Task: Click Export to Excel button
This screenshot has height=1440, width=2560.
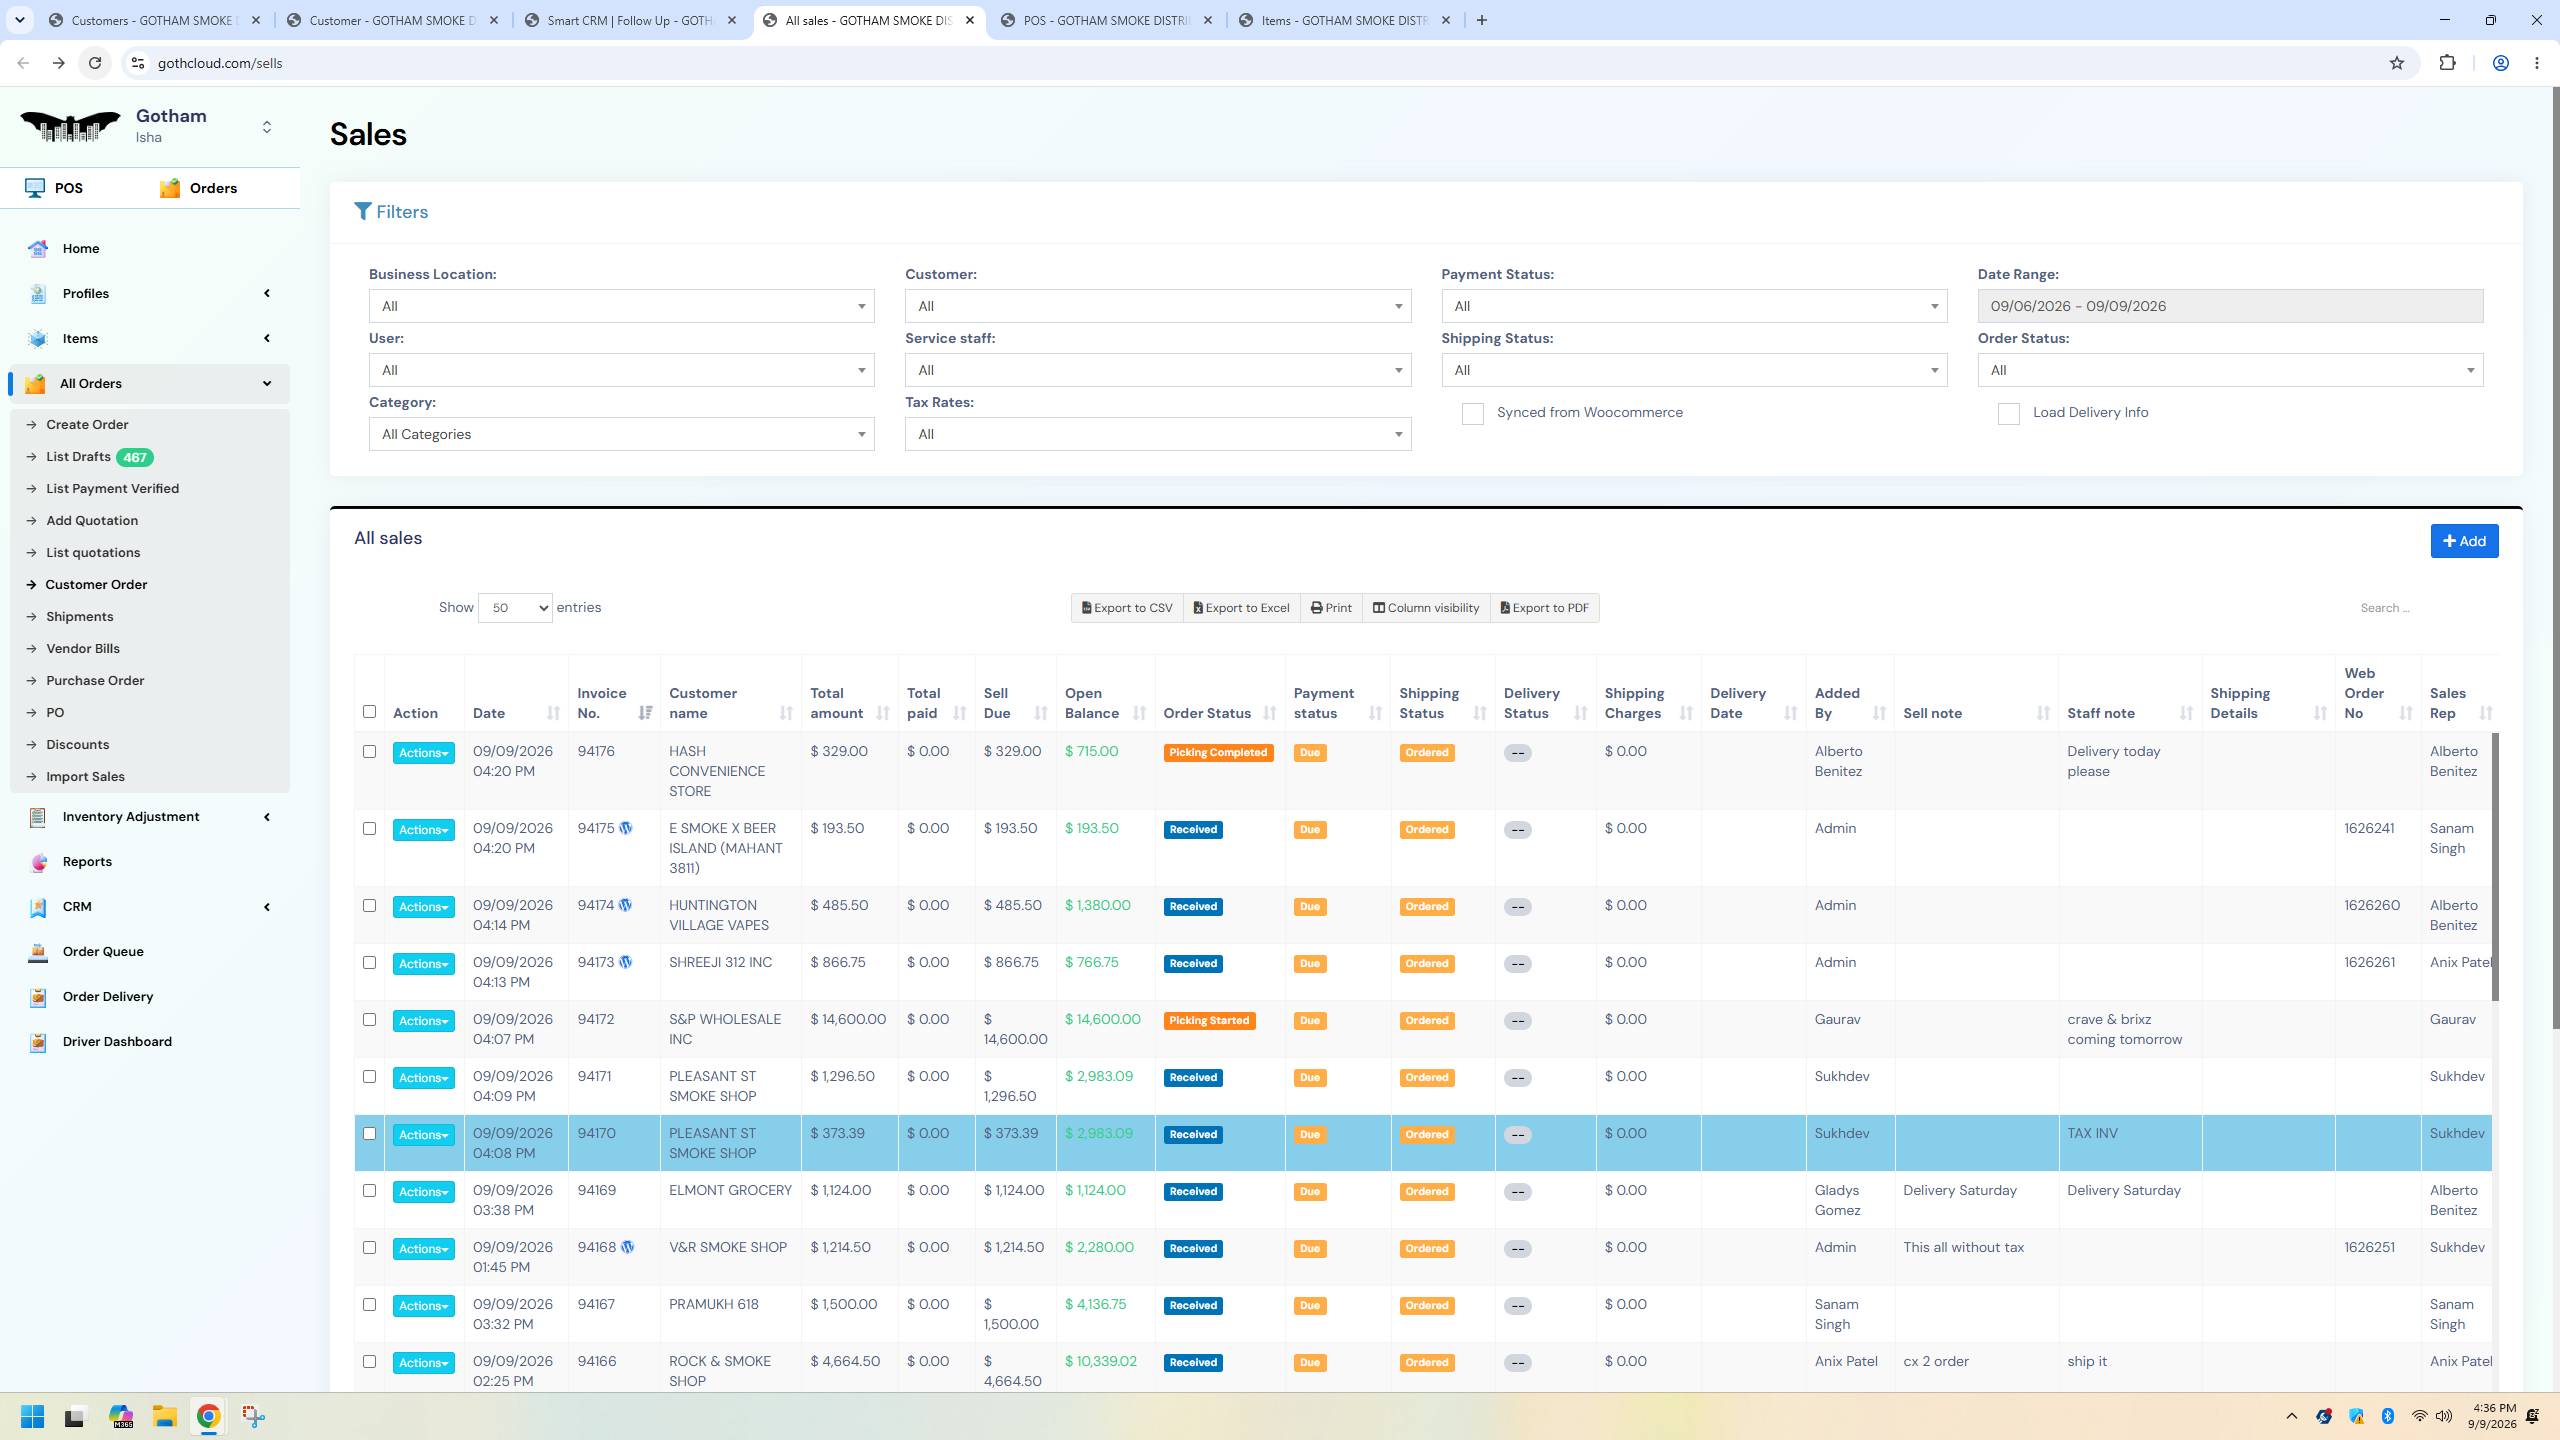Action: tap(1241, 608)
